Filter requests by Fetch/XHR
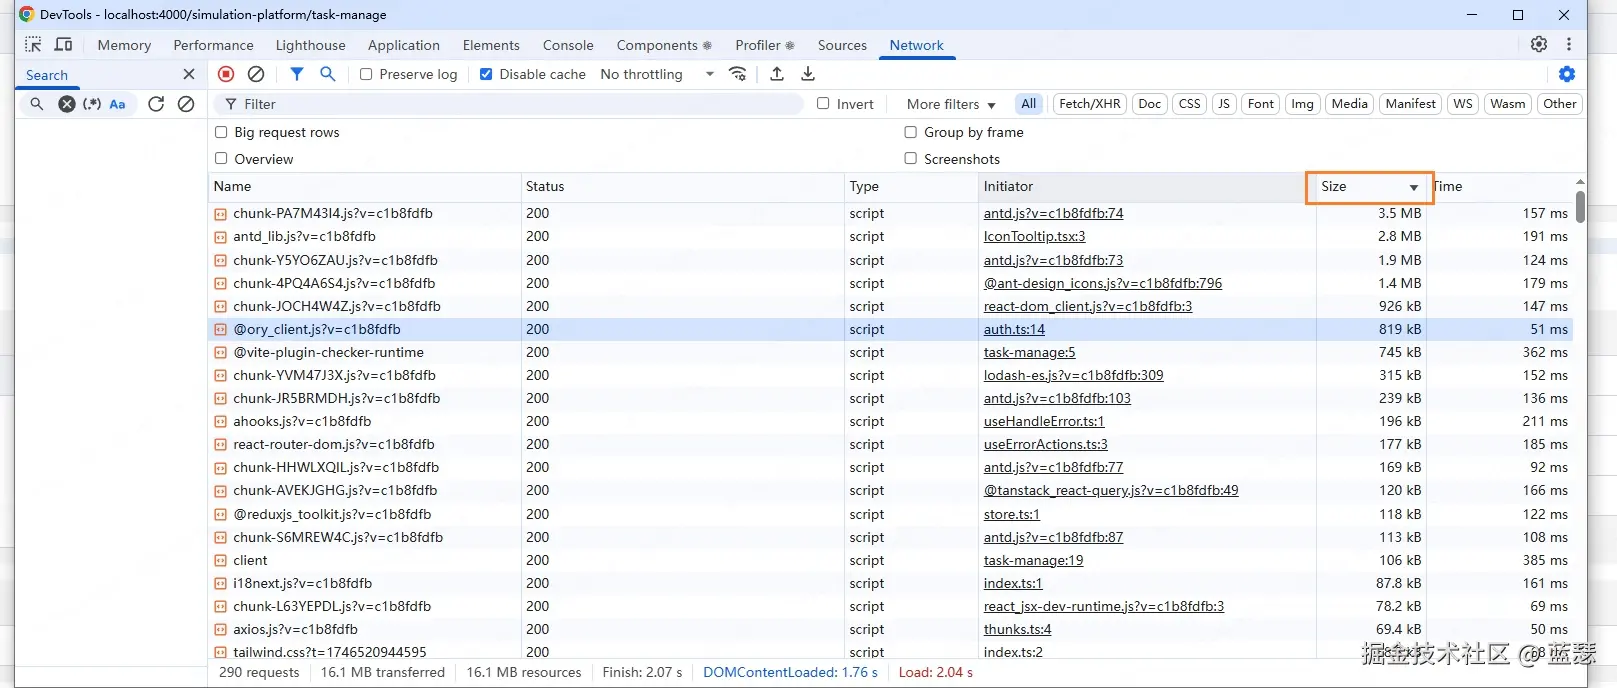The height and width of the screenshot is (688, 1617). [1089, 104]
